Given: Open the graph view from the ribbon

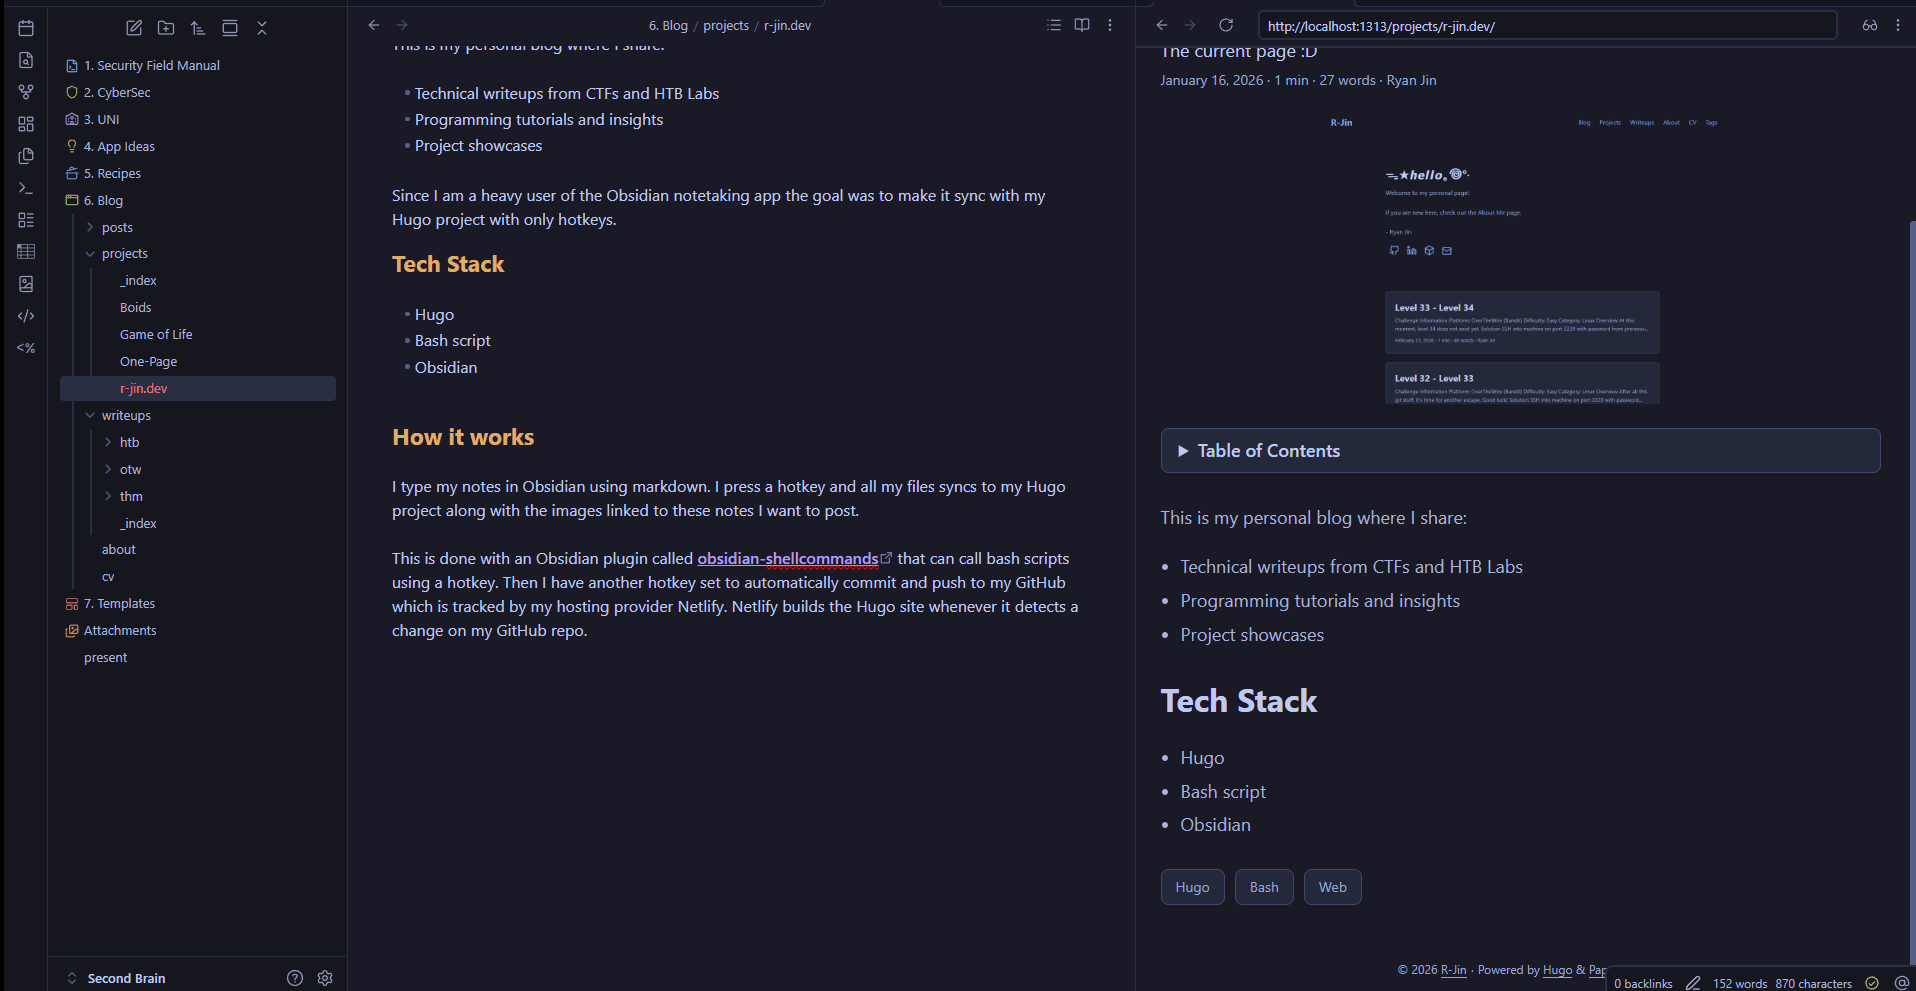Looking at the screenshot, I should [x=26, y=92].
